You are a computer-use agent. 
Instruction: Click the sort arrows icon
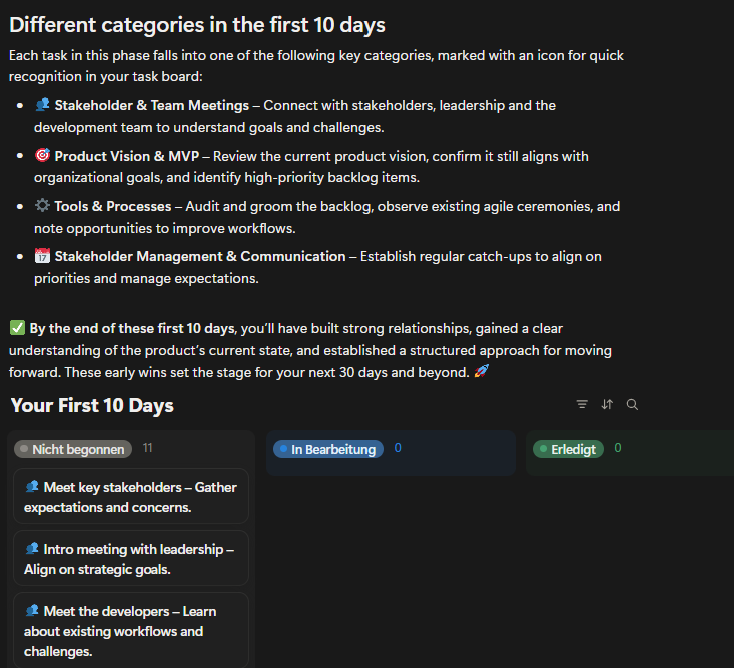[607, 405]
